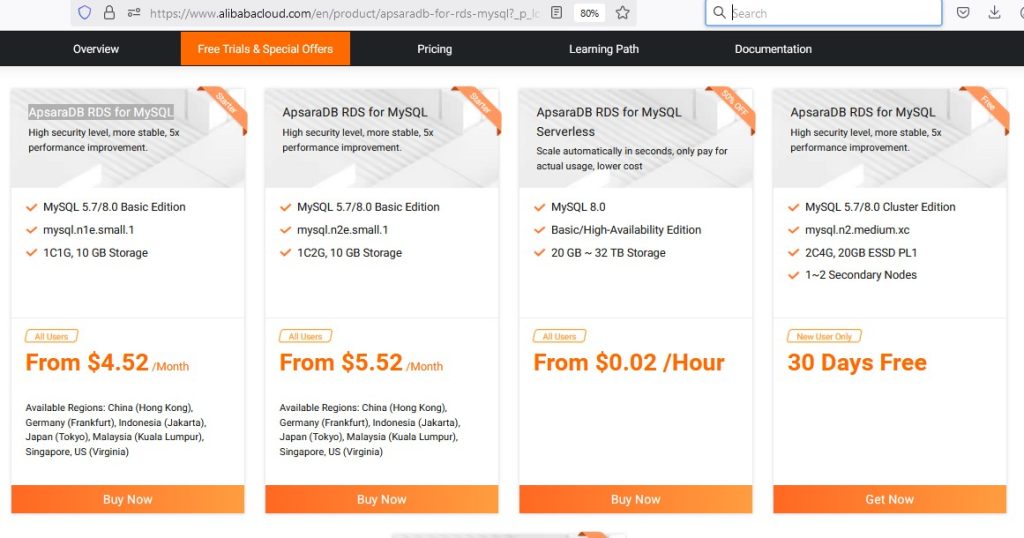The width and height of the screenshot is (1024, 538).
Task: Click inside the browser Search field
Action: [x=824, y=12]
